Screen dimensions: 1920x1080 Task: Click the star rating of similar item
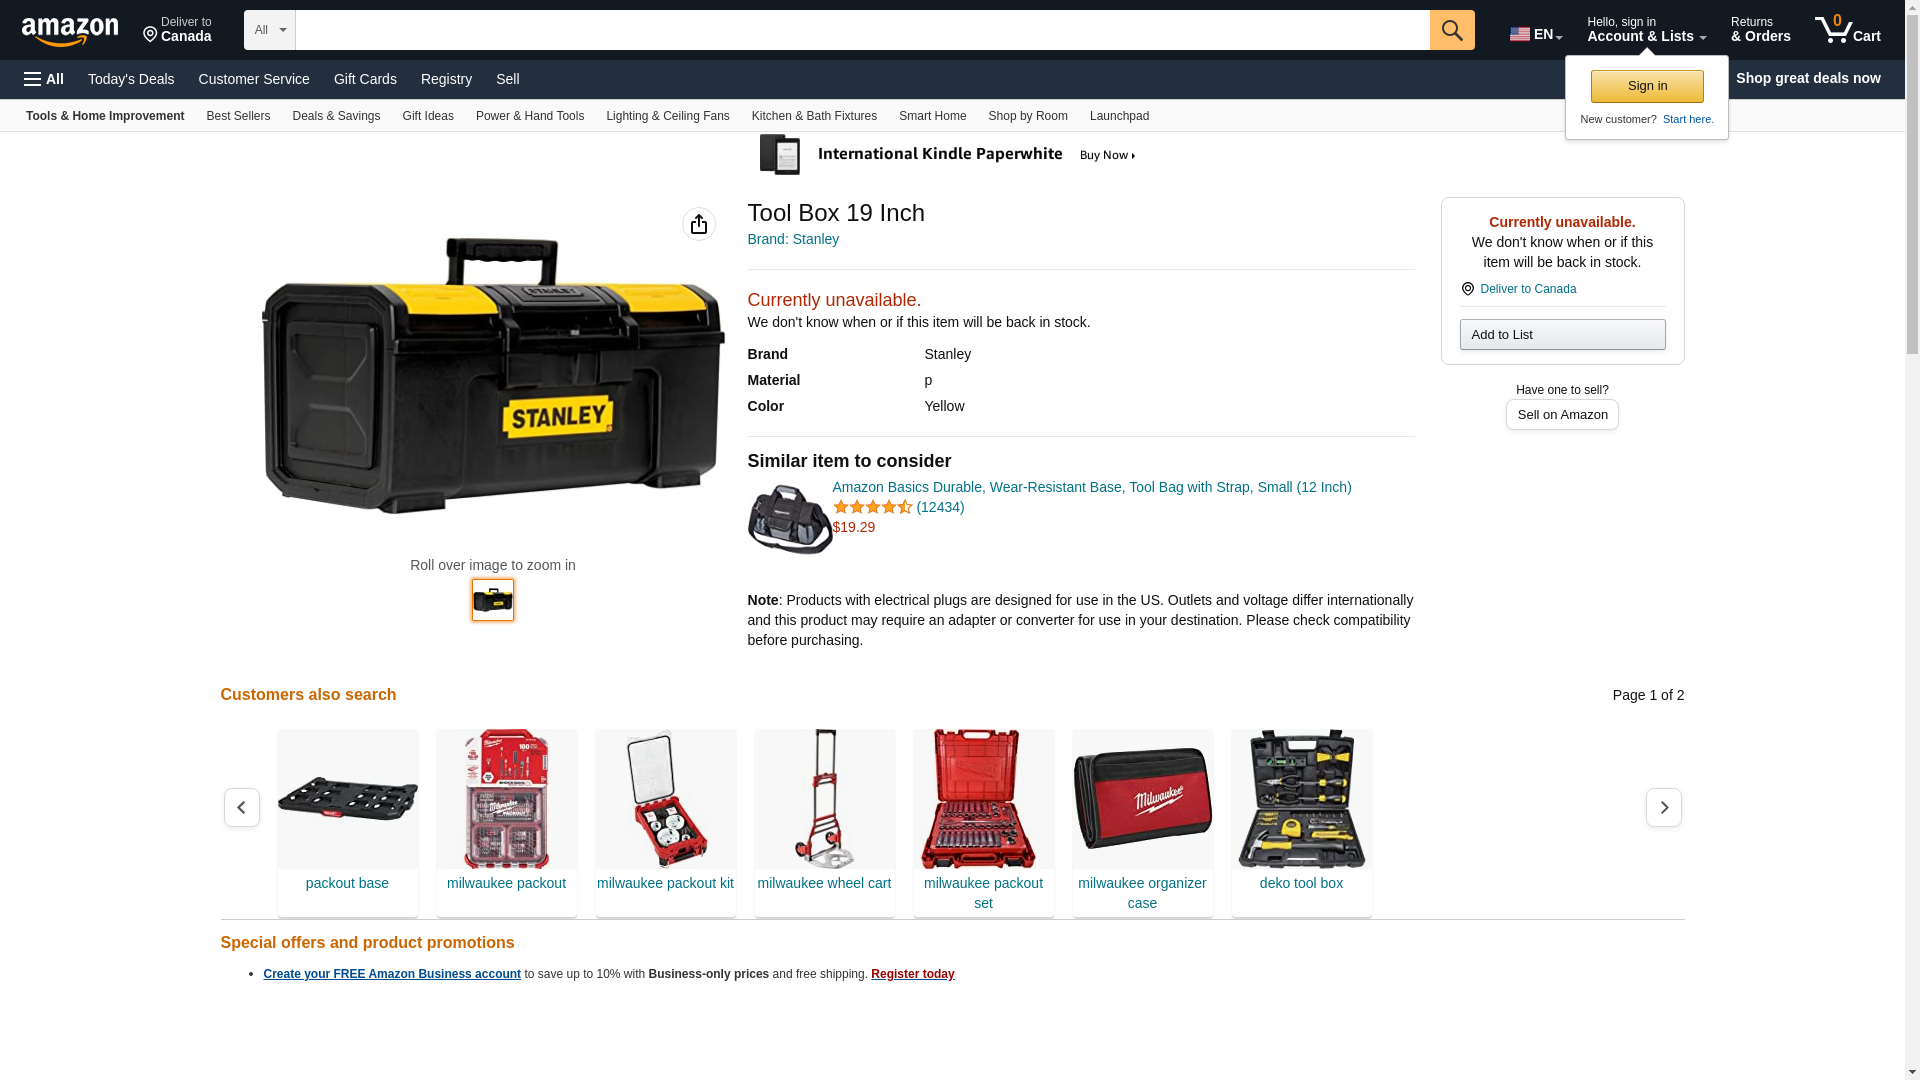pos(872,507)
